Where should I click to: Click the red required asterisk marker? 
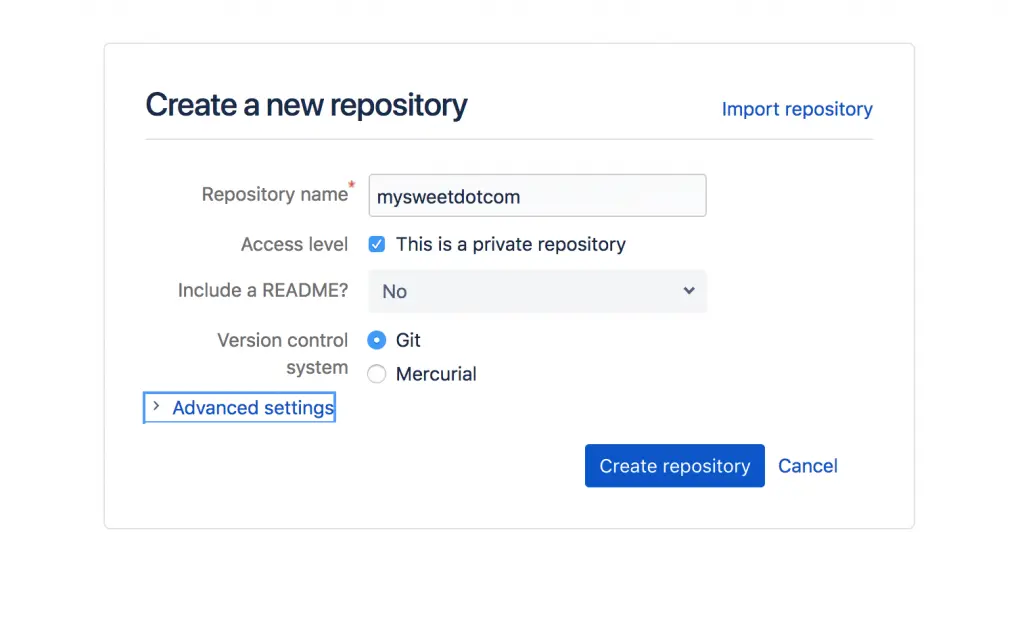(x=351, y=185)
